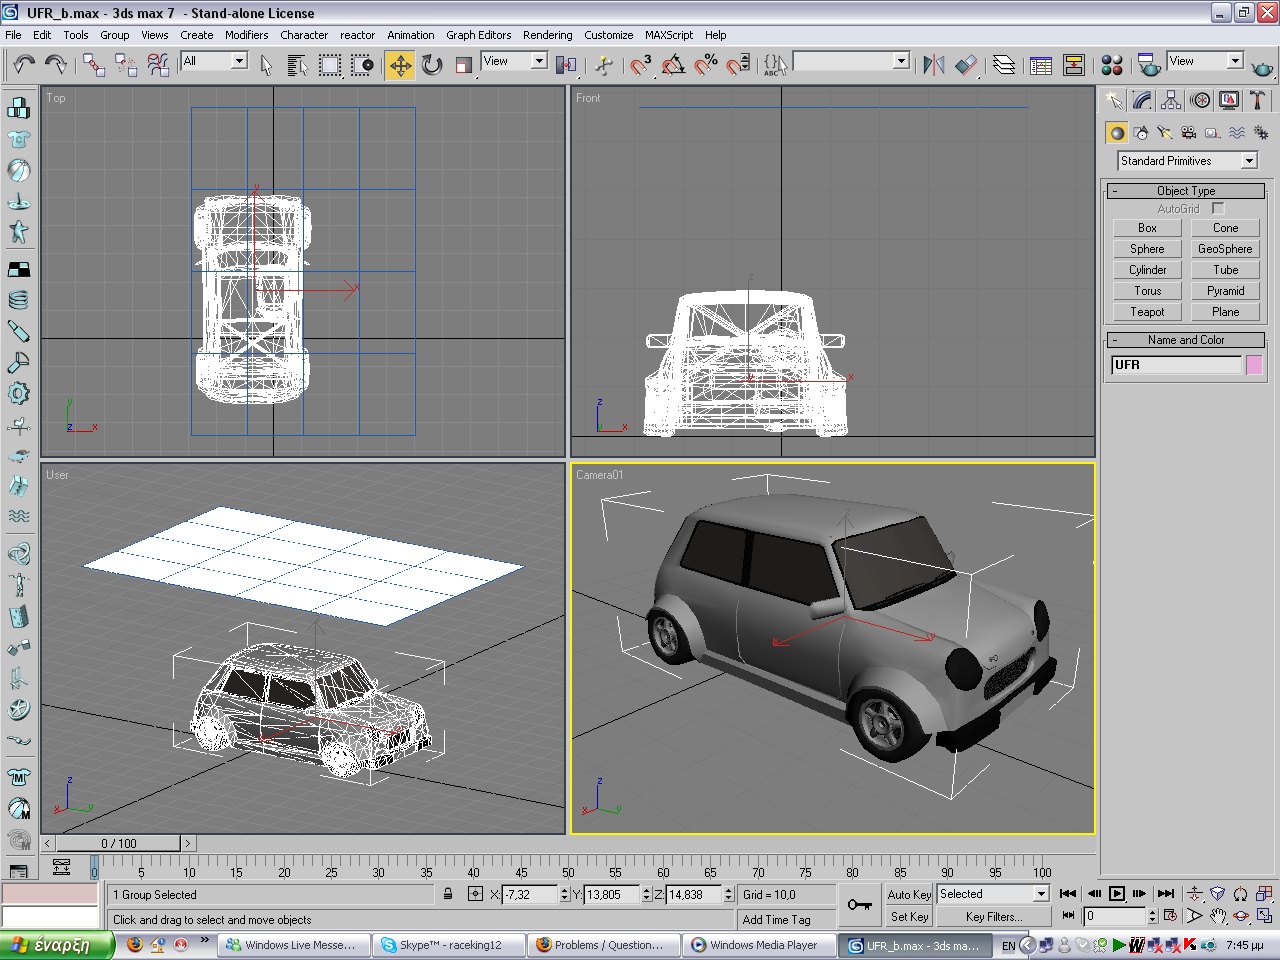
Task: Click the Key Filters button
Action: click(x=993, y=916)
